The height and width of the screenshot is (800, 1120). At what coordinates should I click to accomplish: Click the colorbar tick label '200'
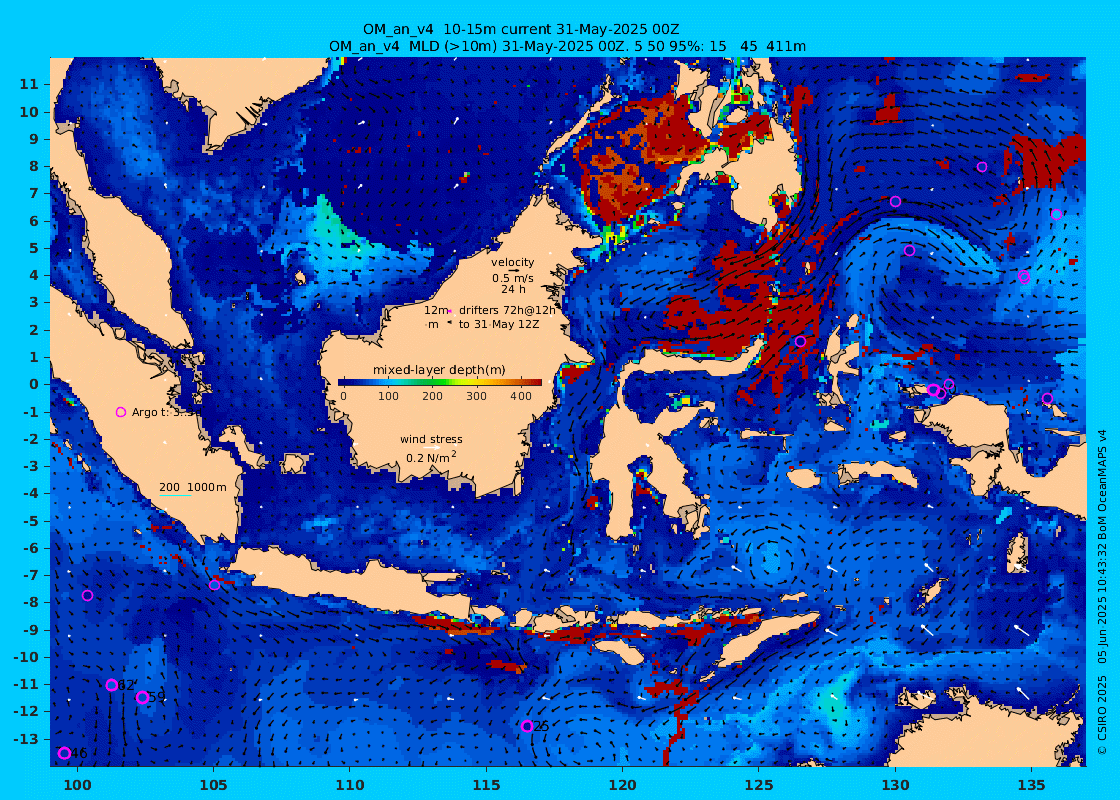(432, 396)
